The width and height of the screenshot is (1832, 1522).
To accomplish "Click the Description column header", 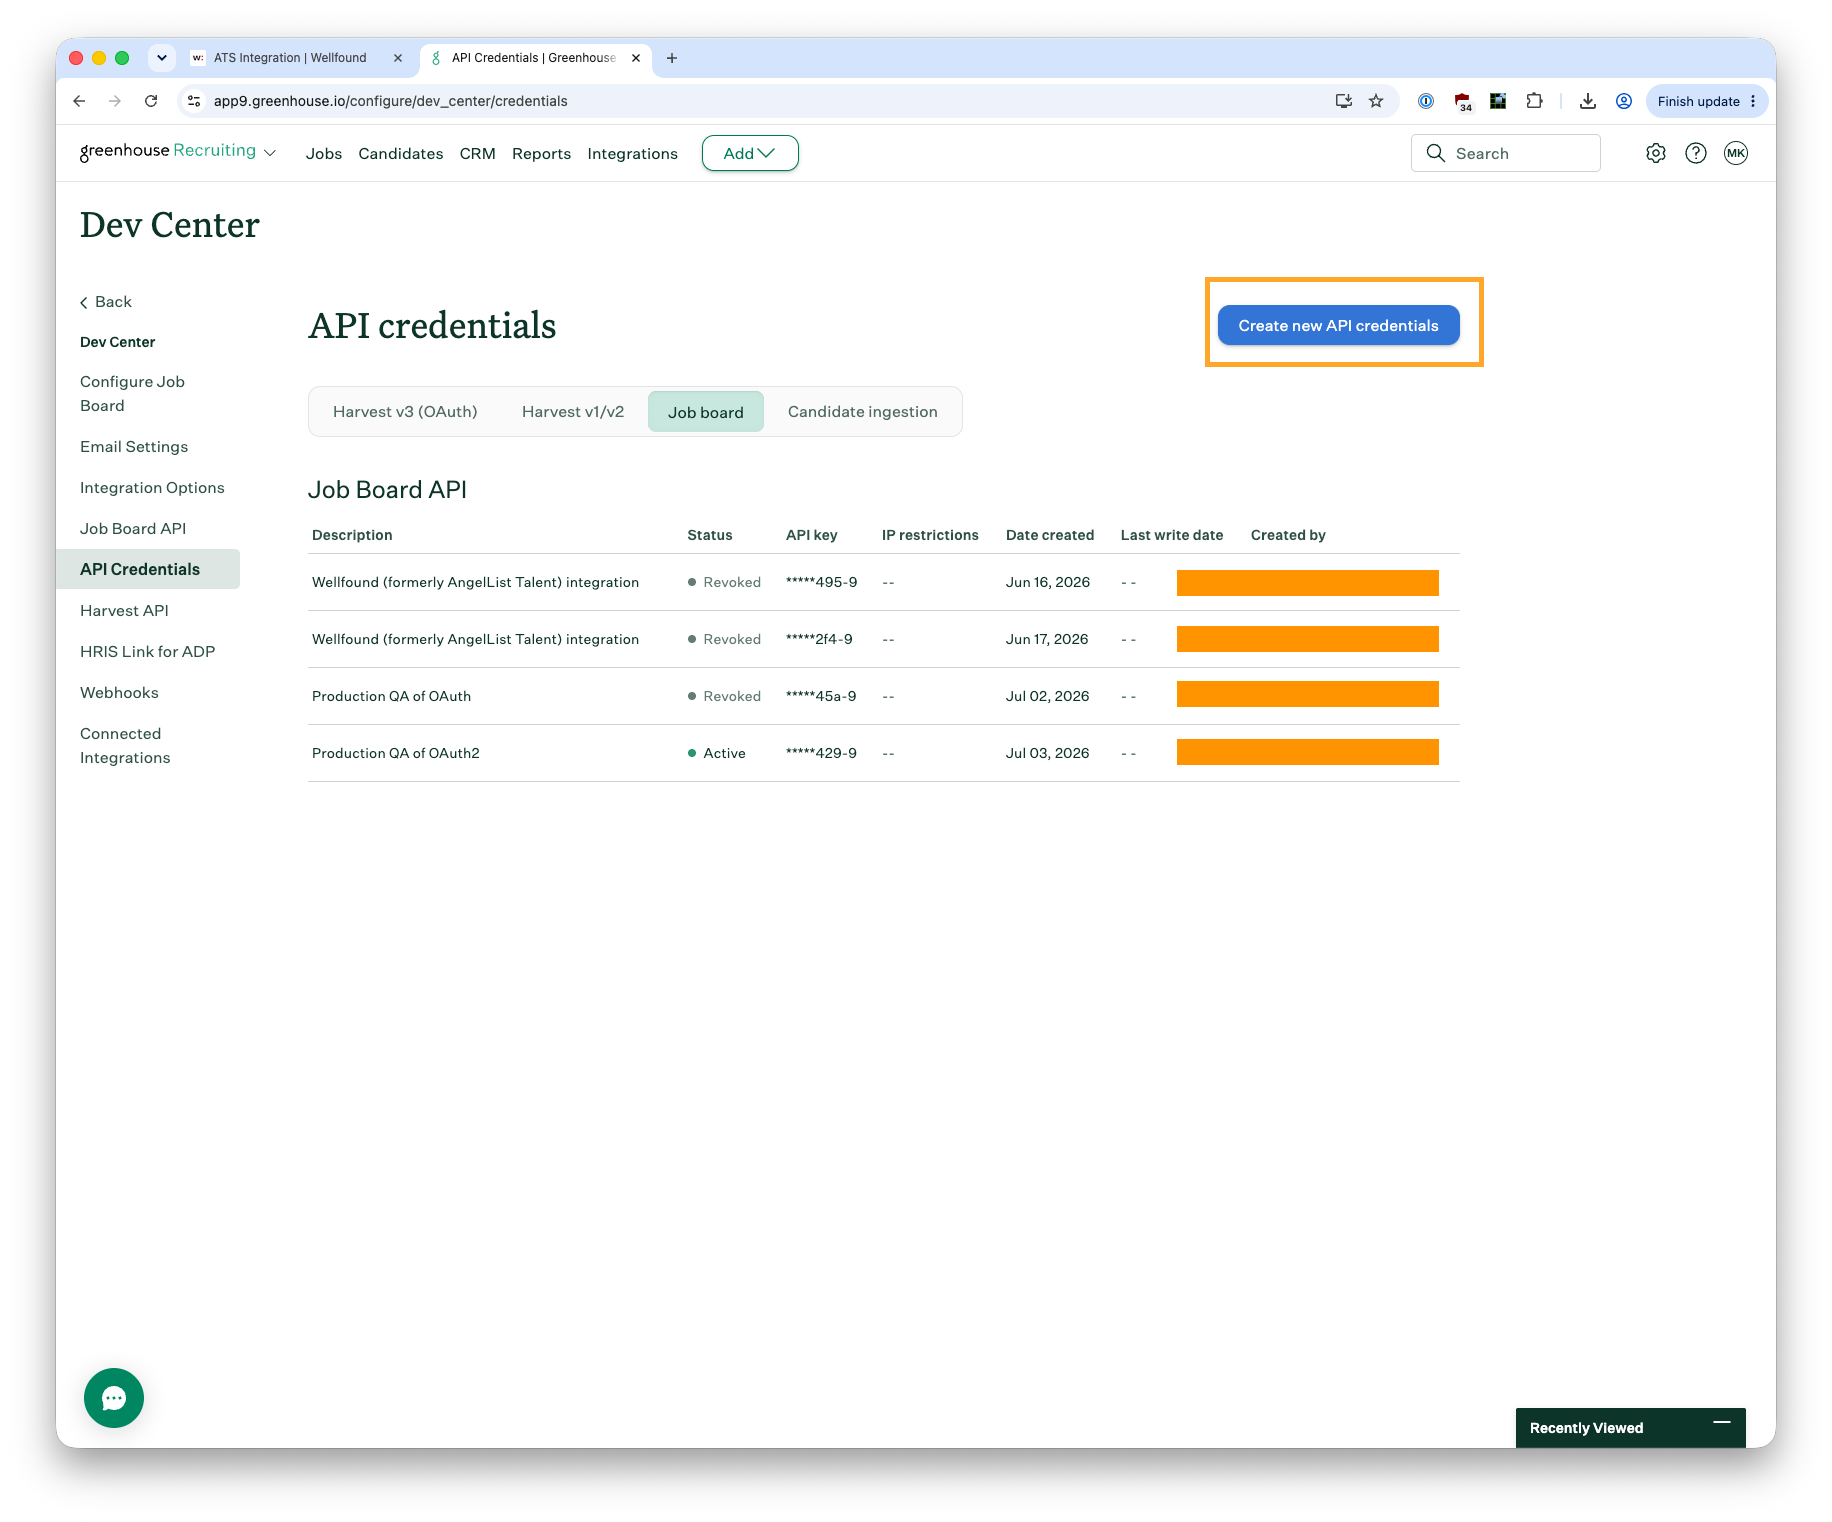I will coord(352,535).
